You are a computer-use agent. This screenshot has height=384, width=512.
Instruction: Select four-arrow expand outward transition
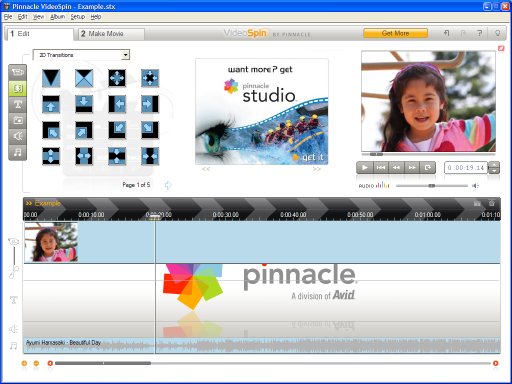117,78
